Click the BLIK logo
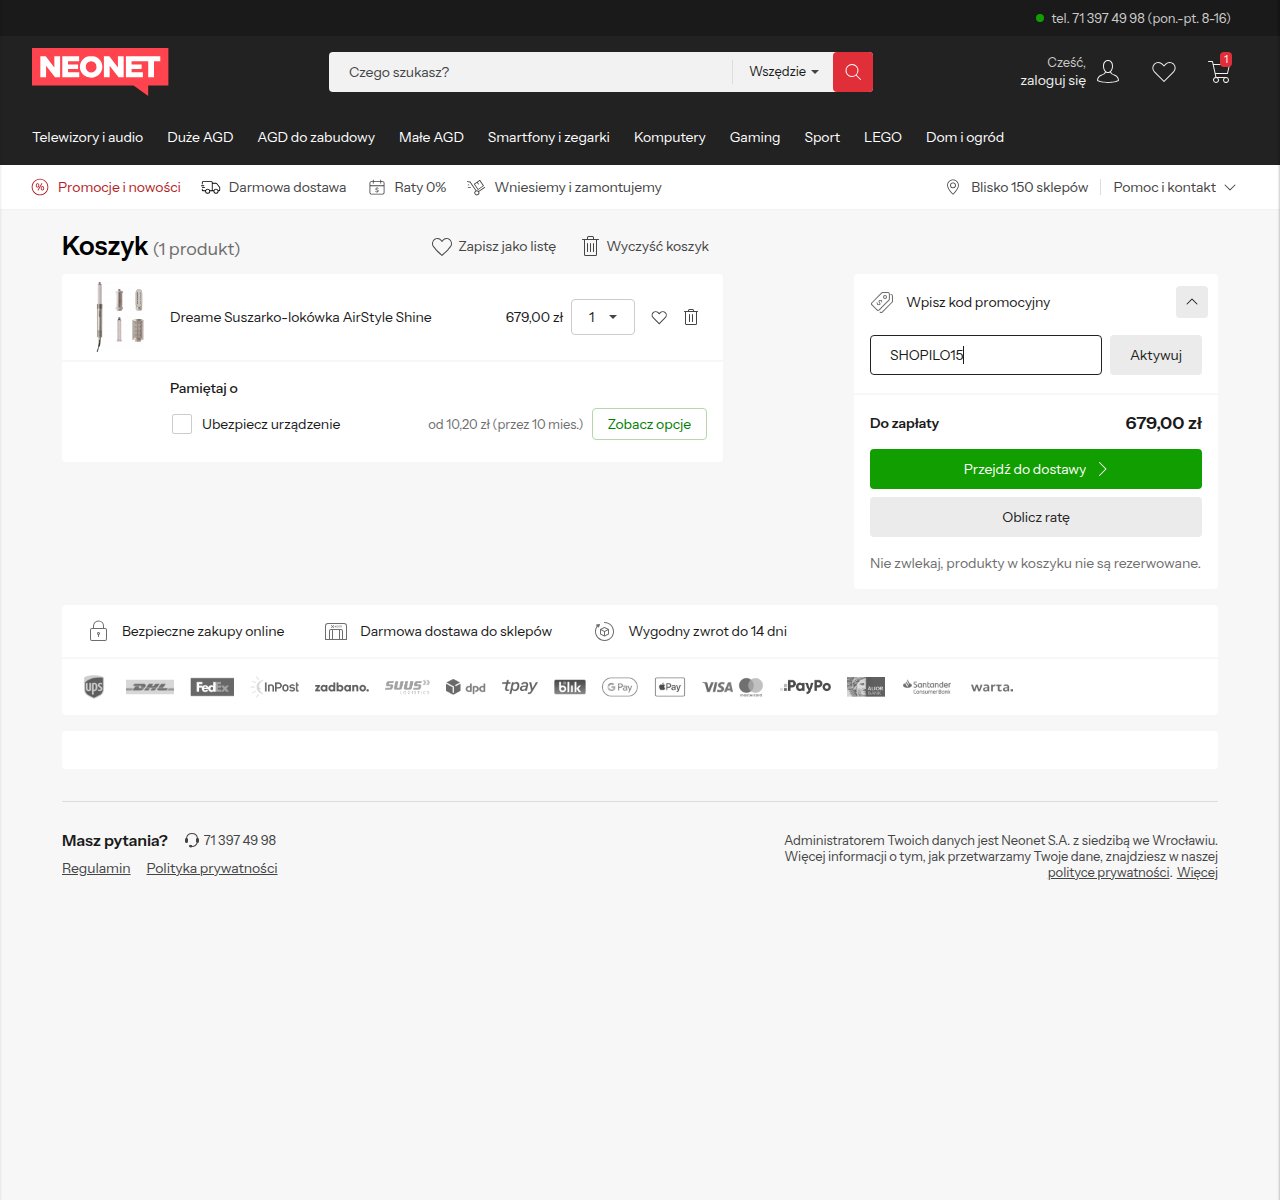The width and height of the screenshot is (1280, 1200). [x=570, y=687]
